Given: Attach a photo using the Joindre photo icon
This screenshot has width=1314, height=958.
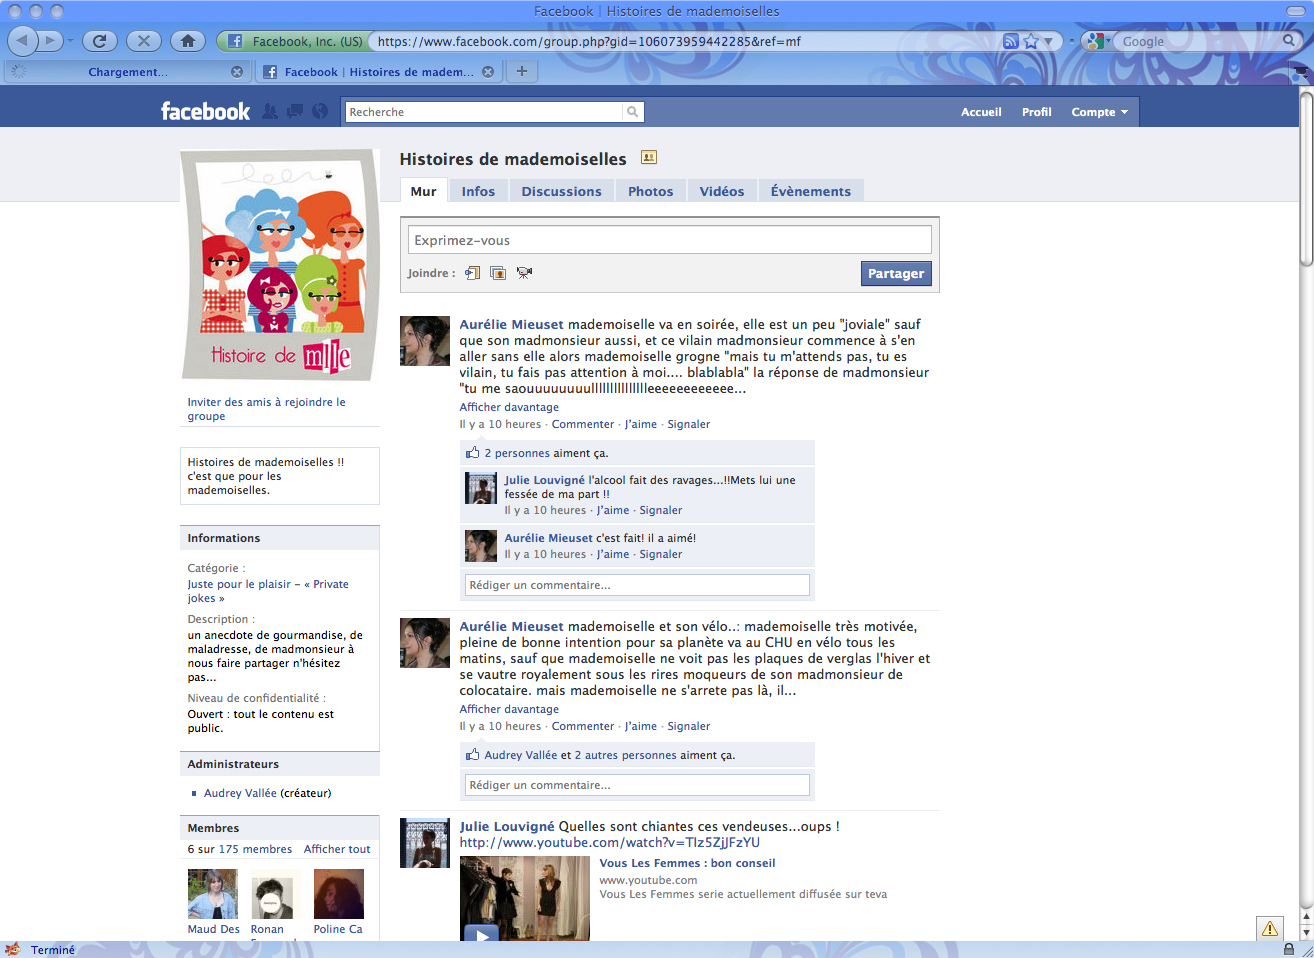Looking at the screenshot, I should click(498, 273).
